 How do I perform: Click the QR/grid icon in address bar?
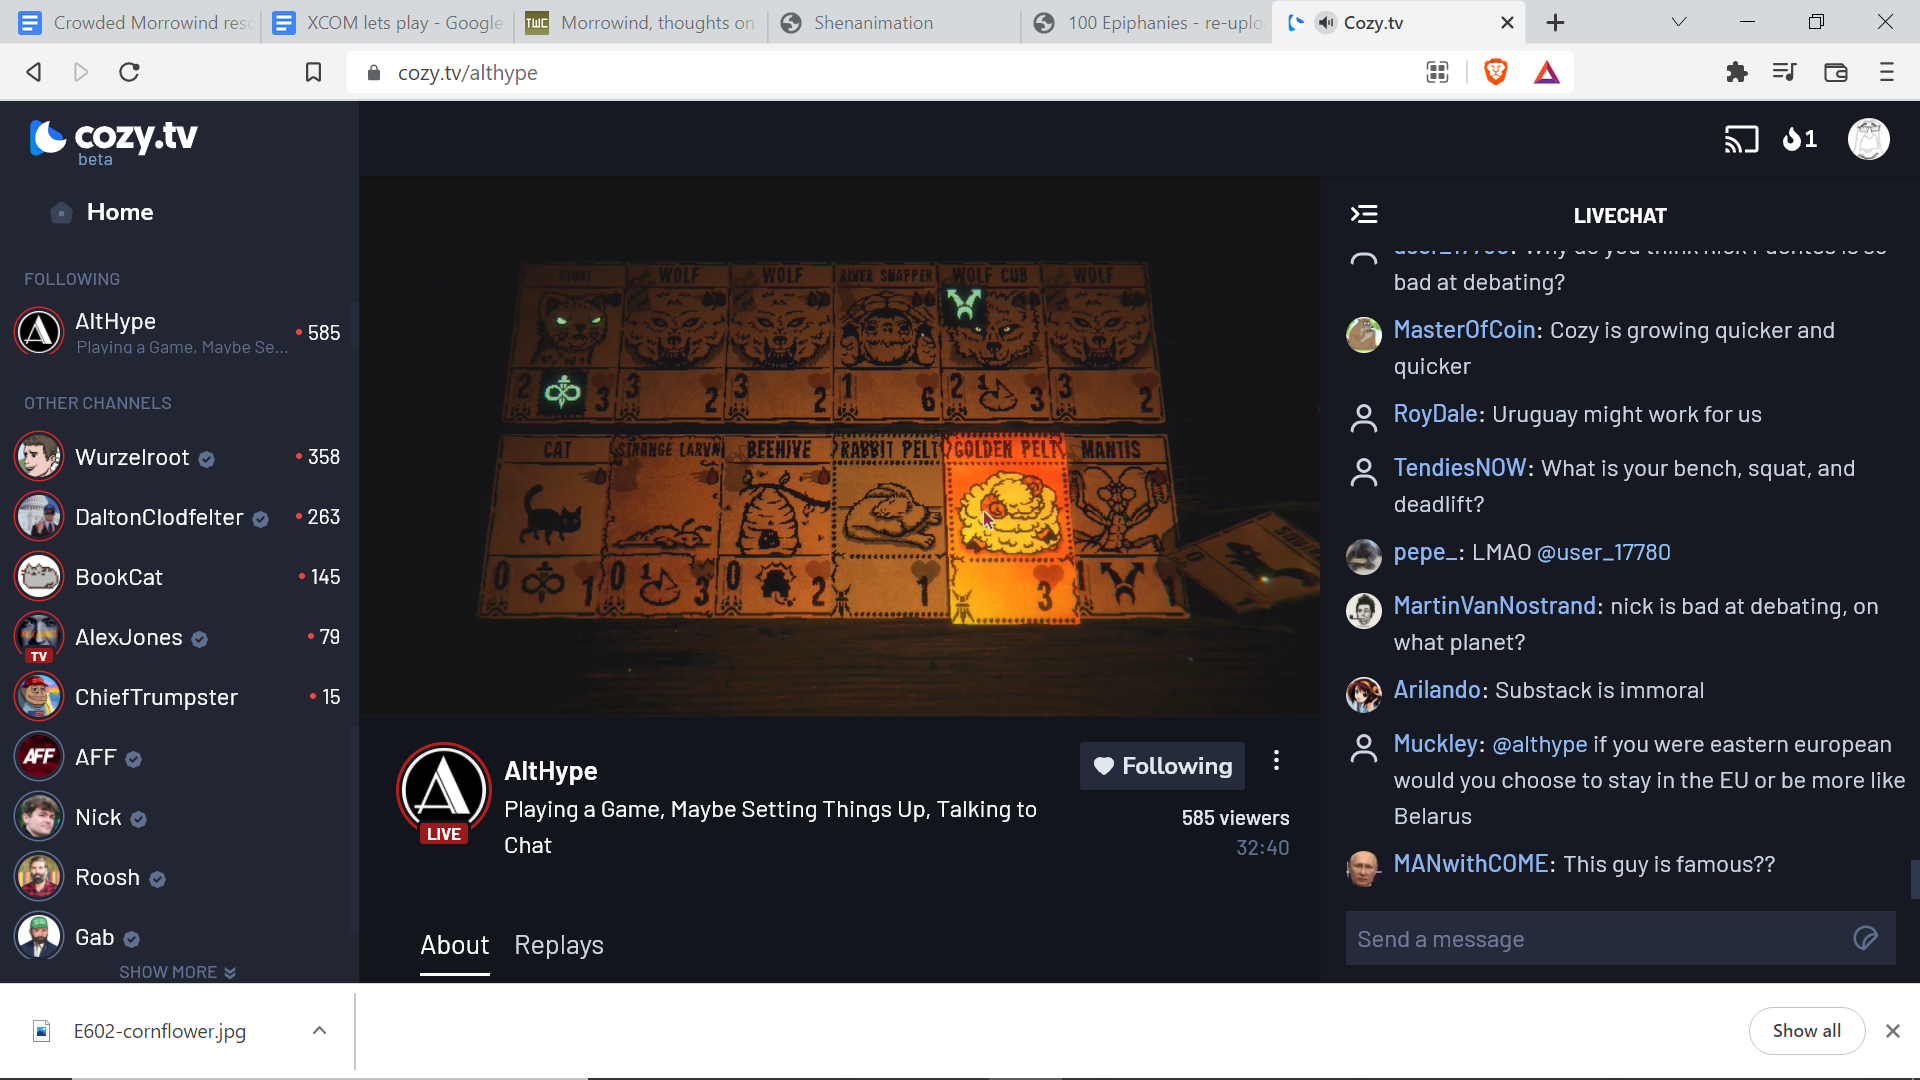[x=1437, y=72]
